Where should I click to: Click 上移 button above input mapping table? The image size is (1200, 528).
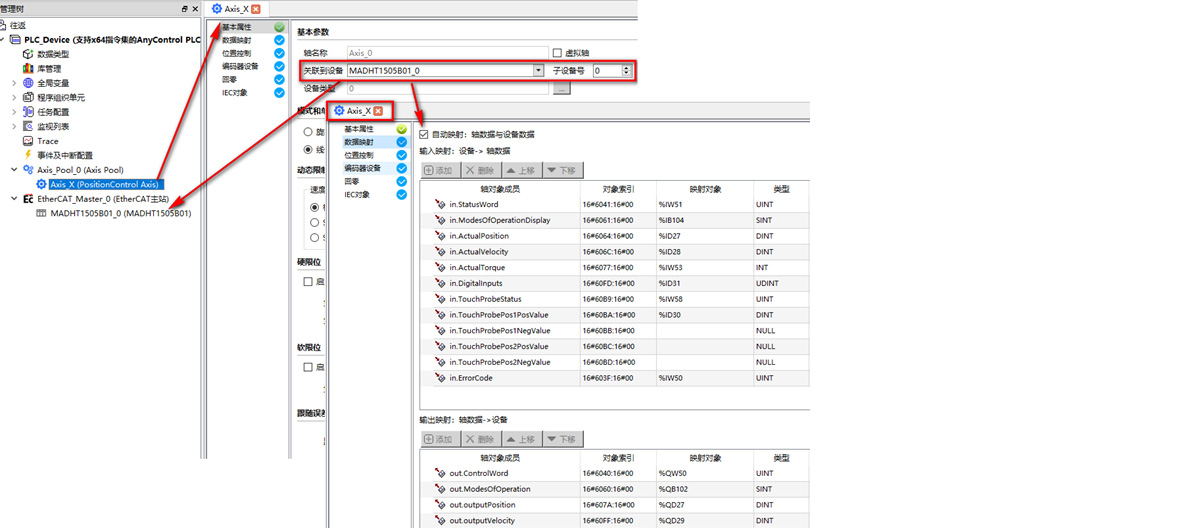point(521,171)
